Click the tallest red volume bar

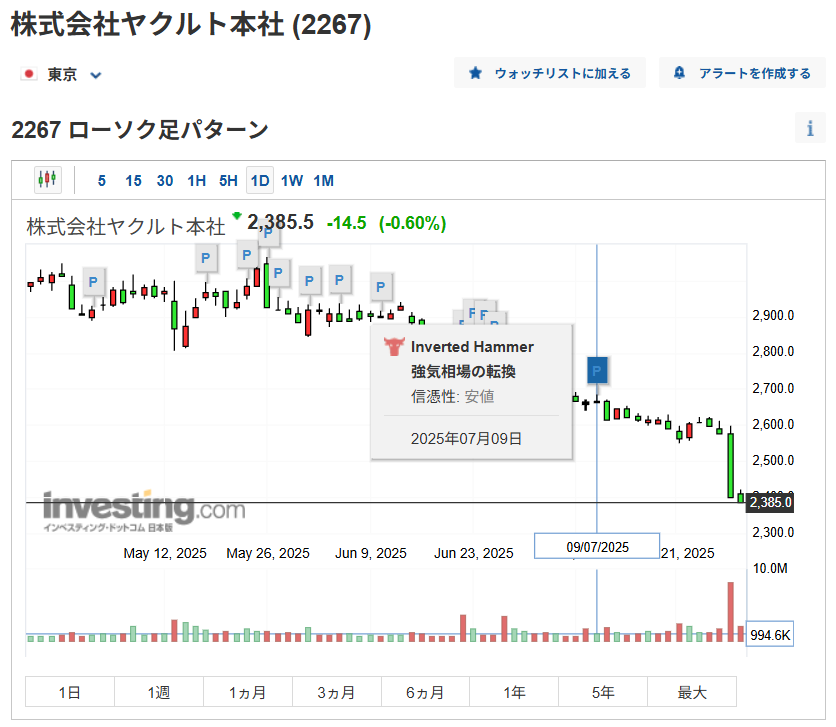point(730,611)
